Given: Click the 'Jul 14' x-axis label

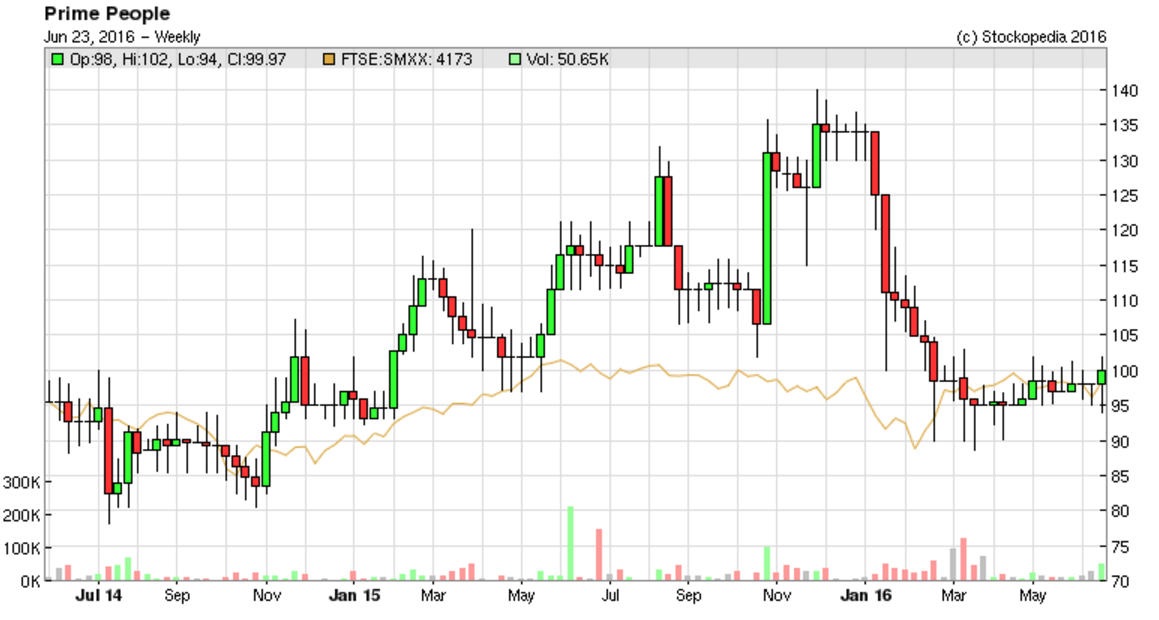Looking at the screenshot, I should 98,596.
